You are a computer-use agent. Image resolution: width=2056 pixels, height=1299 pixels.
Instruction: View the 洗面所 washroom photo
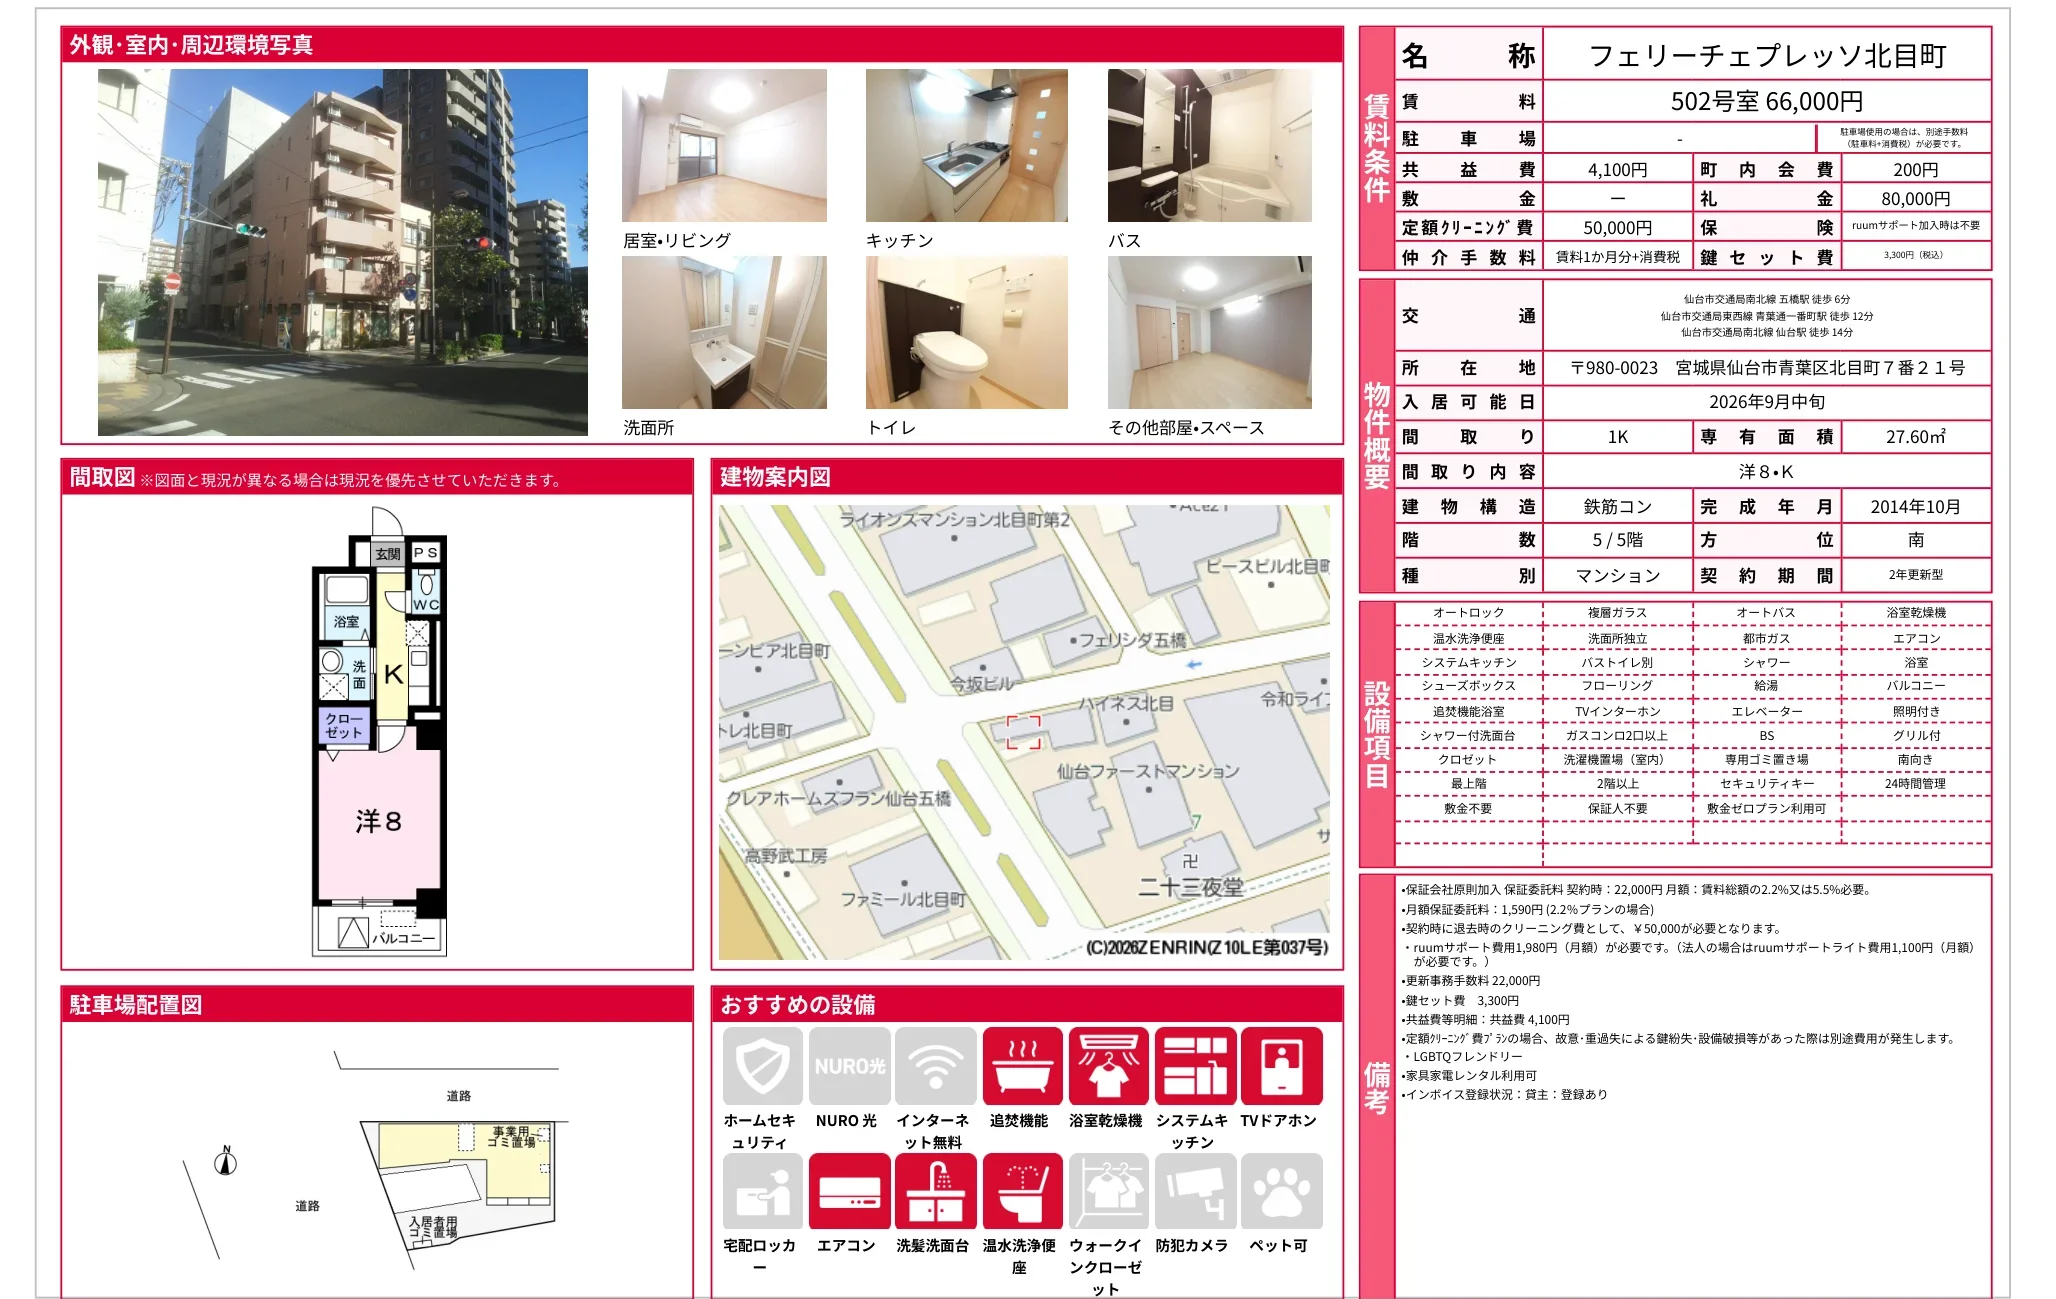point(724,332)
